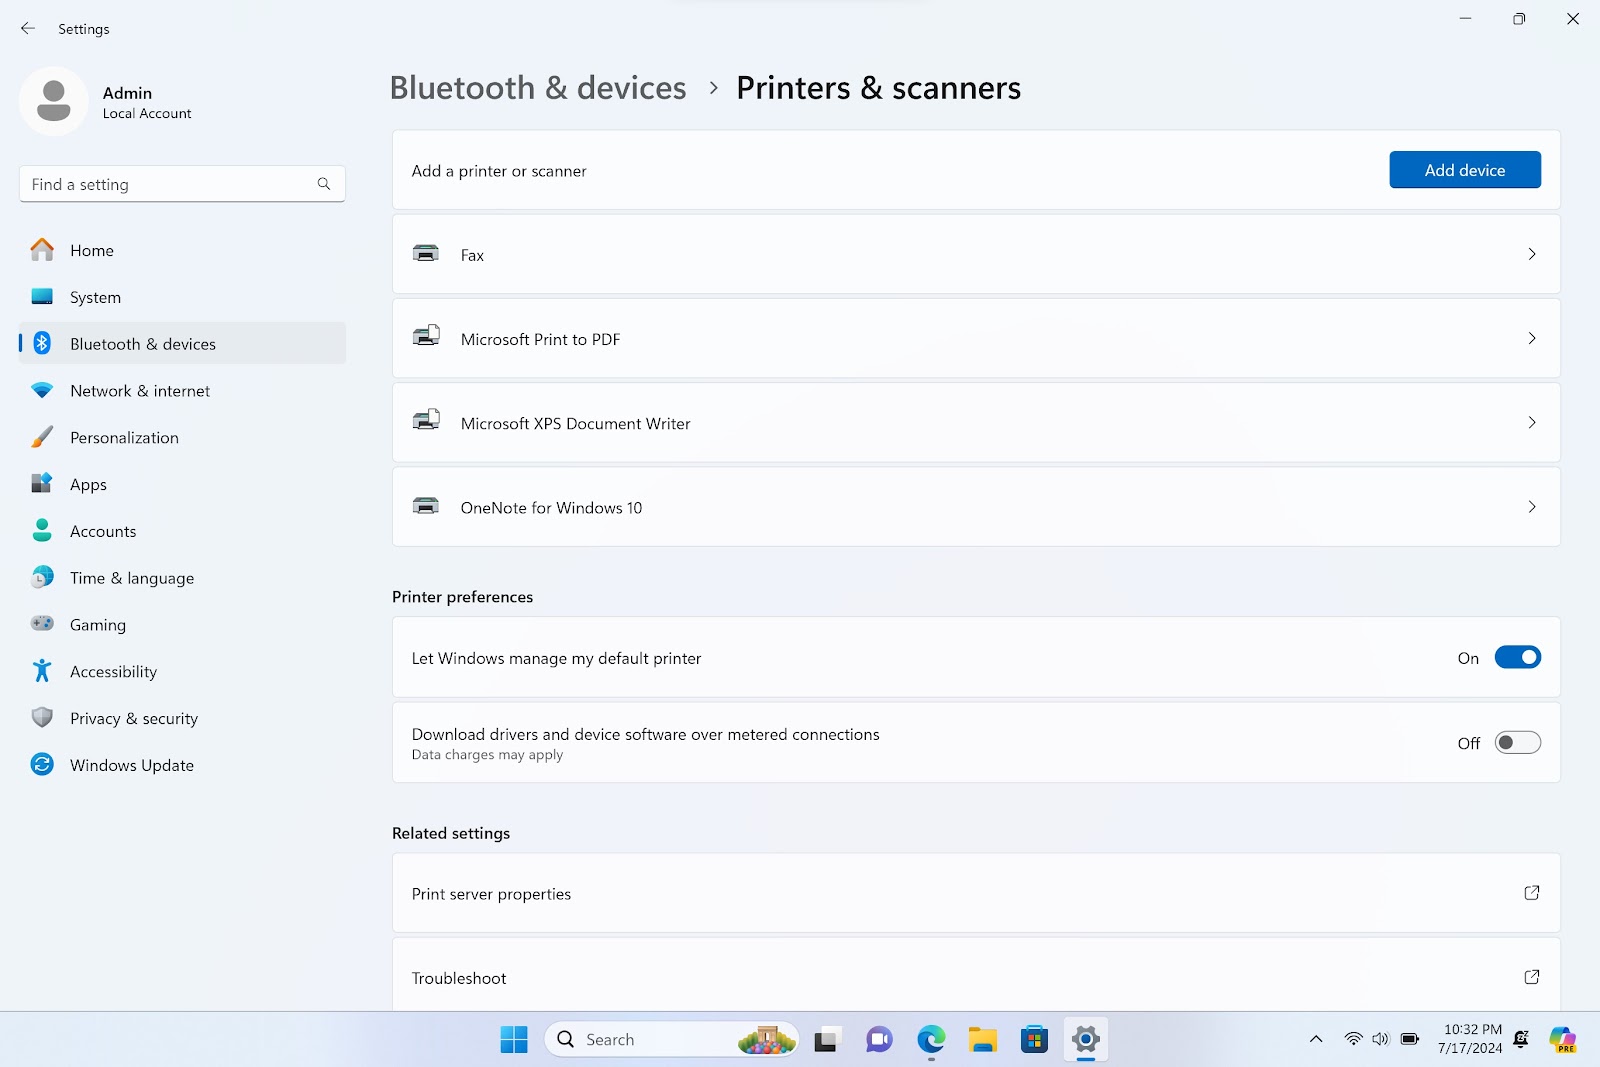This screenshot has height=1067, width=1600.
Task: Click 'Data charges may apply' text
Action: (x=487, y=755)
